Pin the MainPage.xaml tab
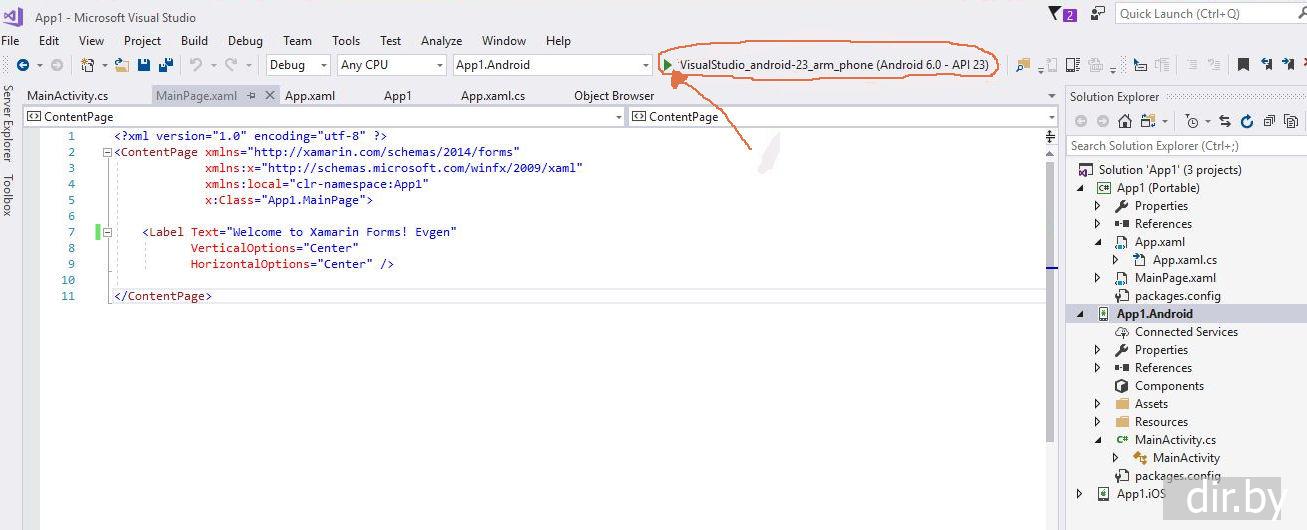This screenshot has width=1307, height=530. 252,96
